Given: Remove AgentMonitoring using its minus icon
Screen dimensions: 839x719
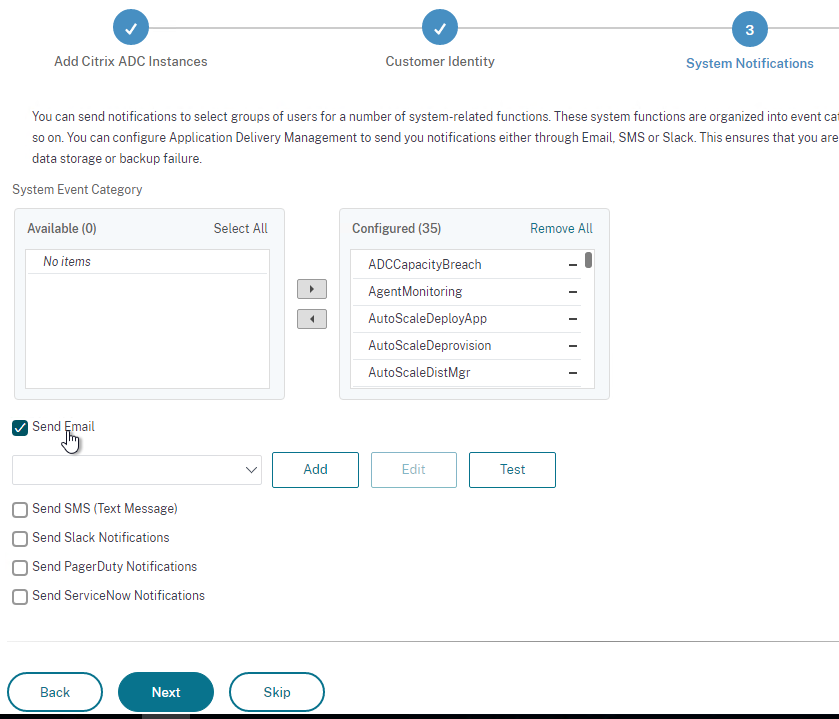Looking at the screenshot, I should coord(573,292).
